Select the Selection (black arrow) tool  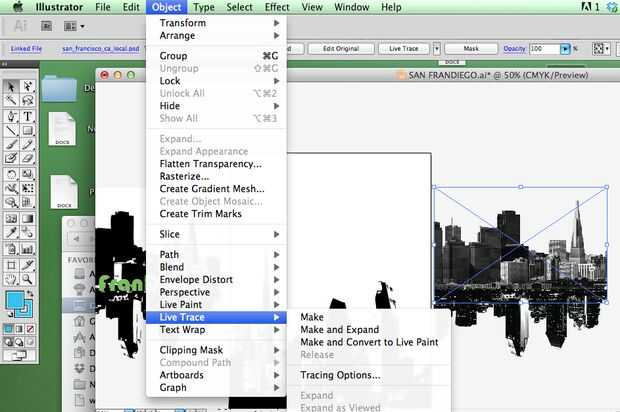[x=11, y=86]
